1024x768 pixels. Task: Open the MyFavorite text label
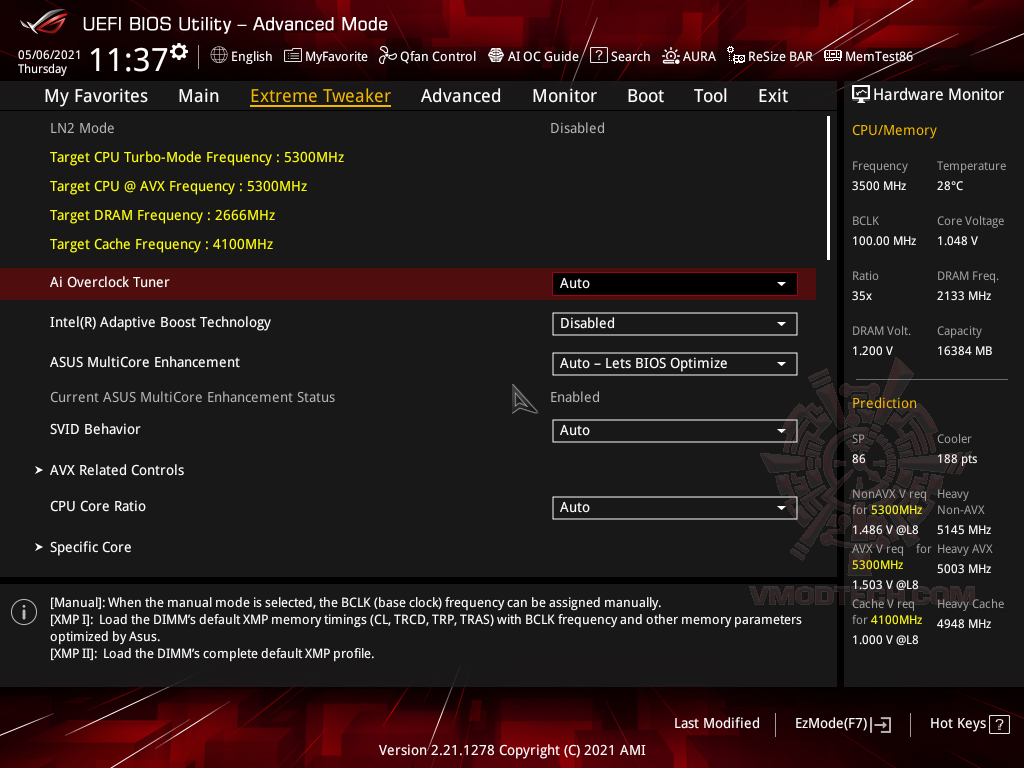click(x=336, y=56)
